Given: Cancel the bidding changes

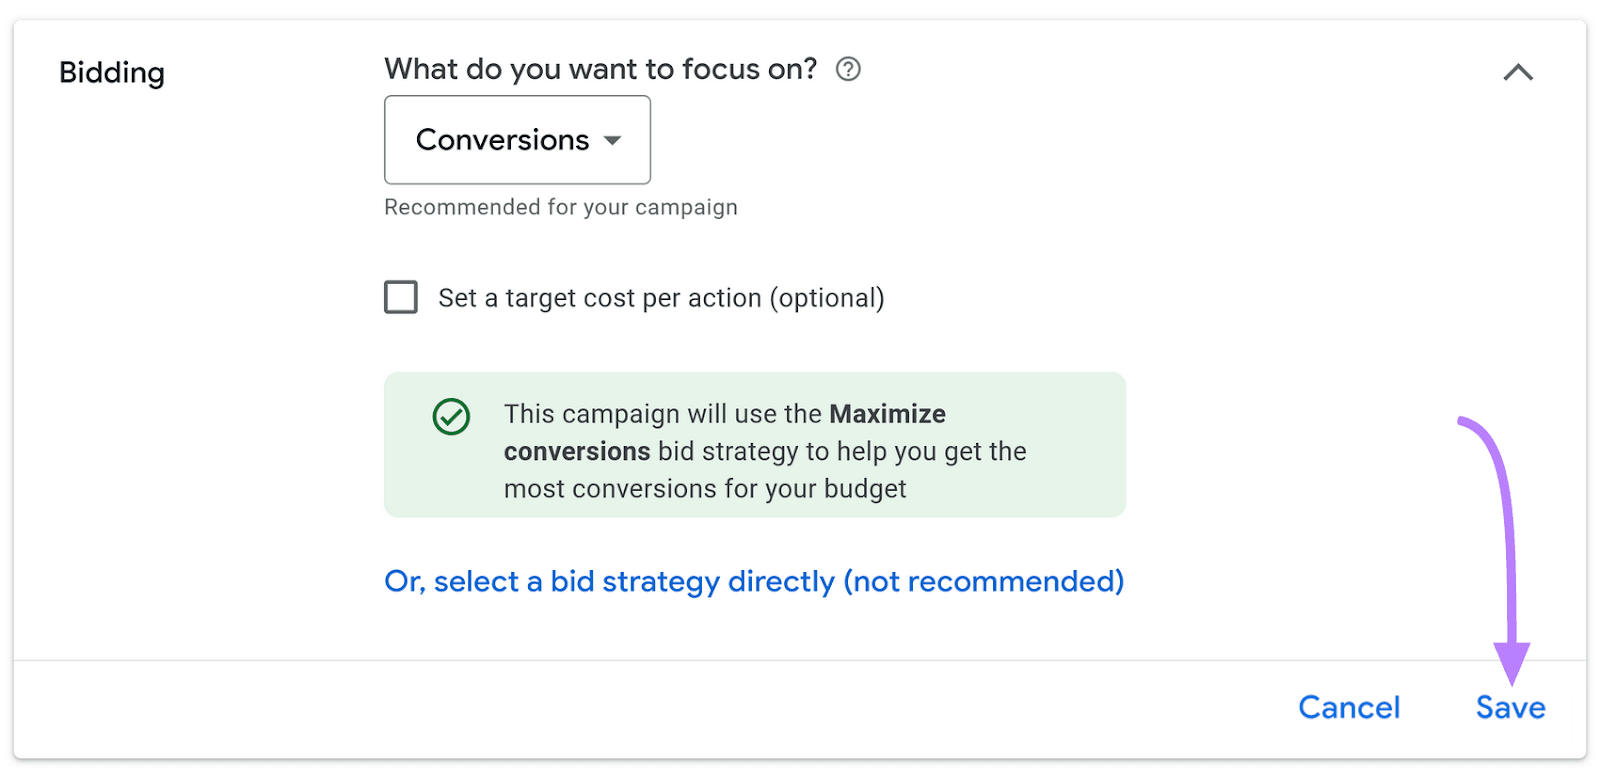Looking at the screenshot, I should tap(1349, 707).
